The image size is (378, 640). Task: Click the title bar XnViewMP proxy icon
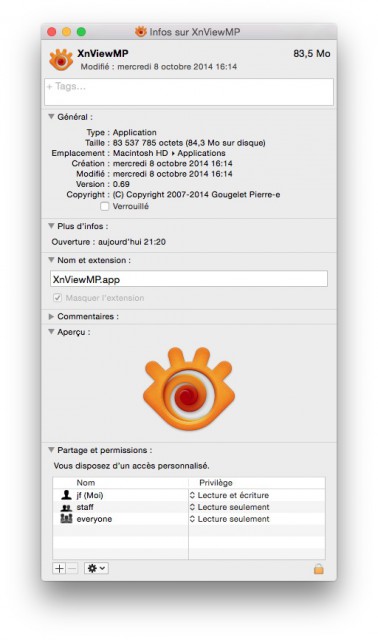pyautogui.click(x=141, y=31)
